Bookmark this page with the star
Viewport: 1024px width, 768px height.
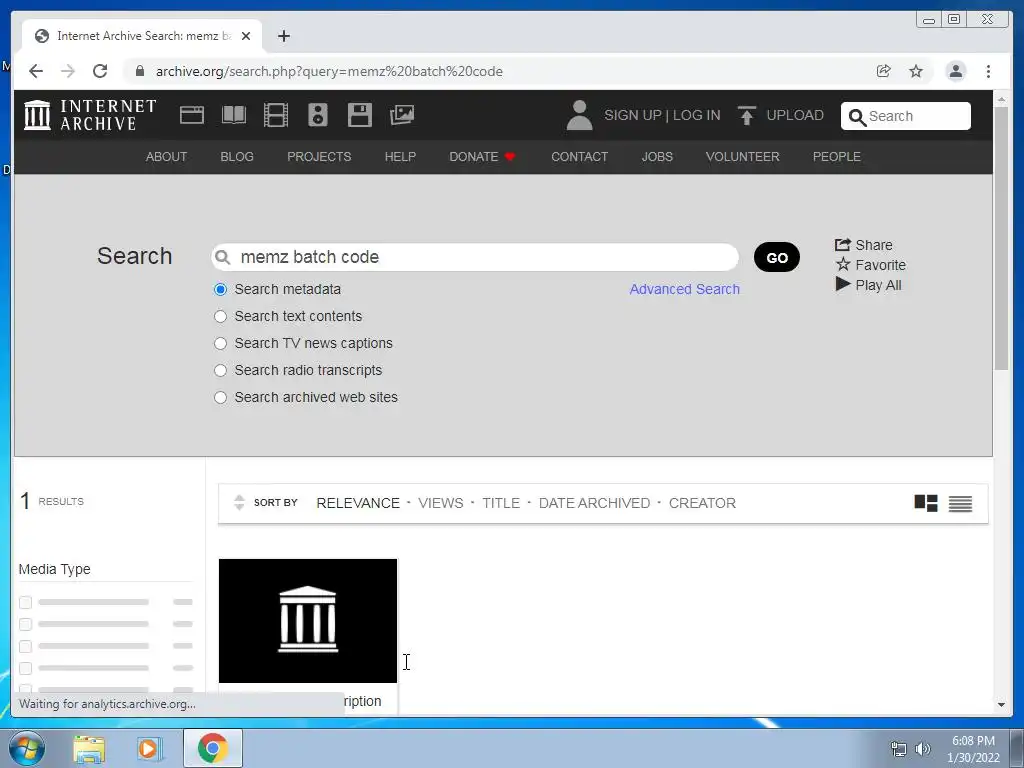916,71
